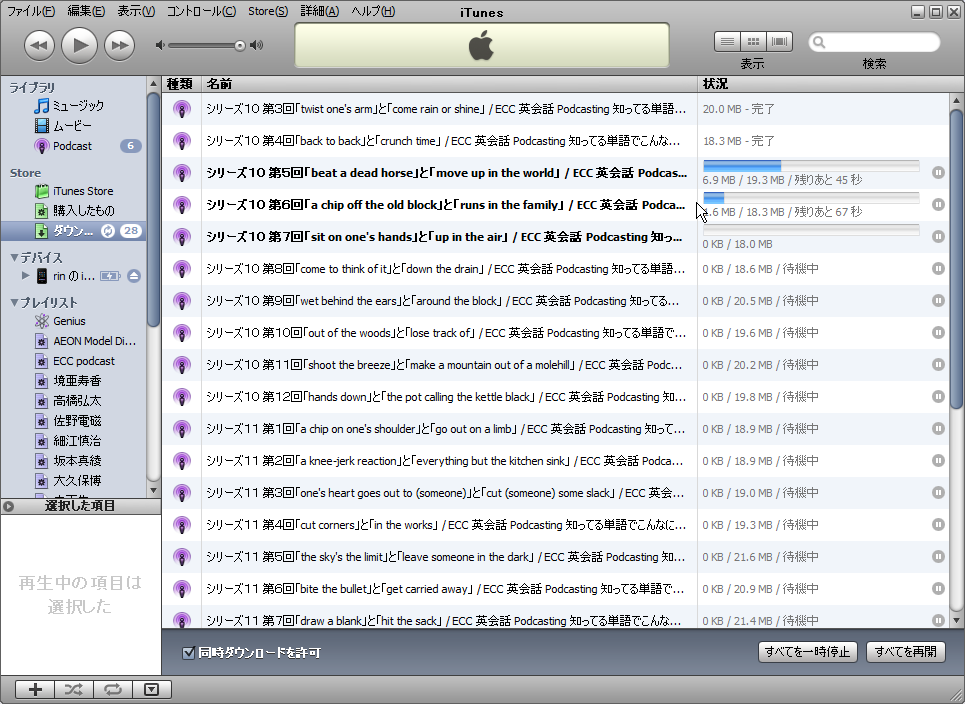Image resolution: width=965 pixels, height=704 pixels.
Task: Sort by the 状況 column header
Action: click(830, 84)
